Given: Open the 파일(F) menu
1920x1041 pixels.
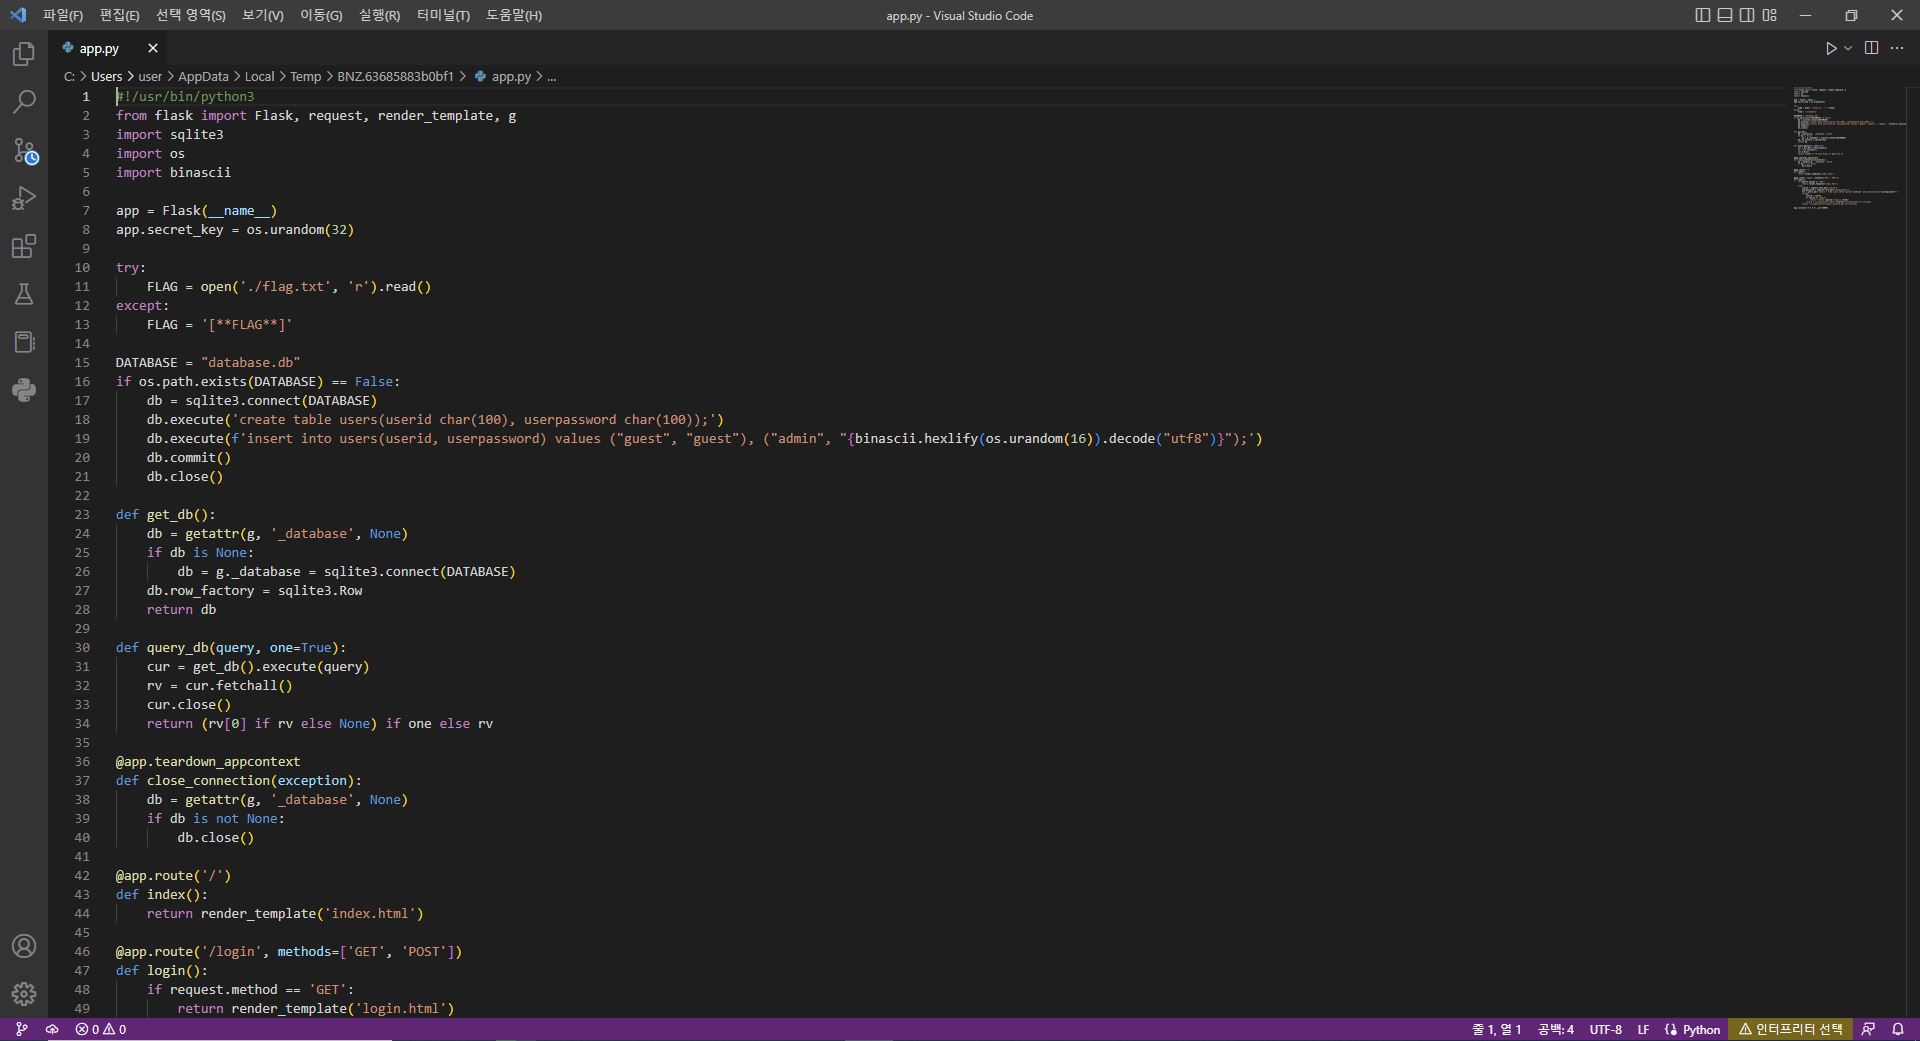Looking at the screenshot, I should pos(63,15).
